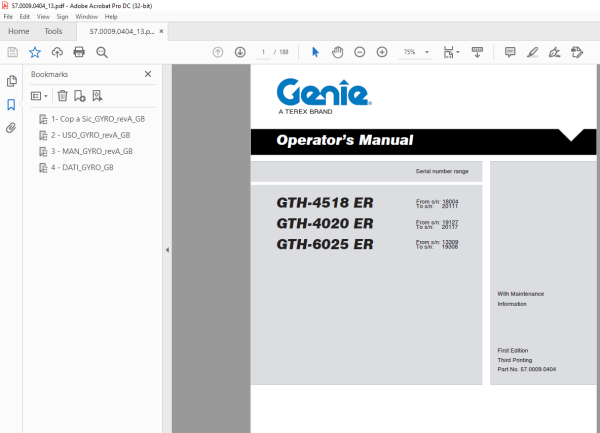The width and height of the screenshot is (600, 433).
Task: Go to next page with the down arrow
Action: pos(240,52)
